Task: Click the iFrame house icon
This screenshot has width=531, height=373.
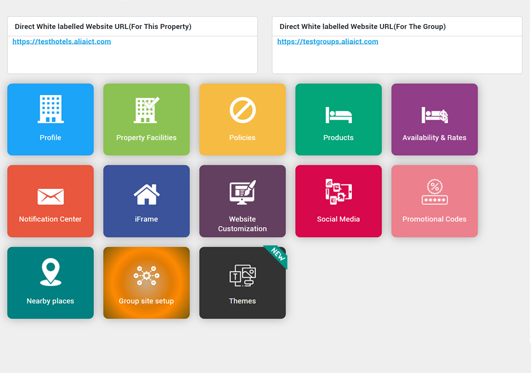Action: (146, 194)
